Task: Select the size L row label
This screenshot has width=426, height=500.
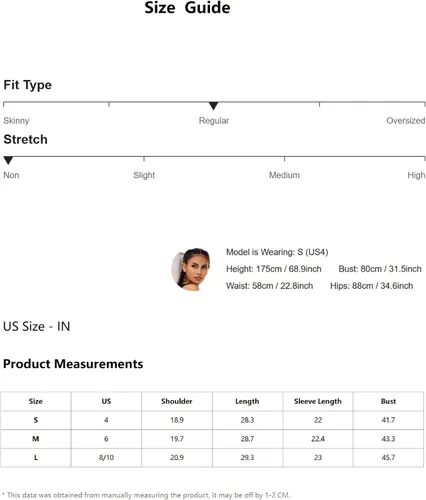Action: [36, 457]
